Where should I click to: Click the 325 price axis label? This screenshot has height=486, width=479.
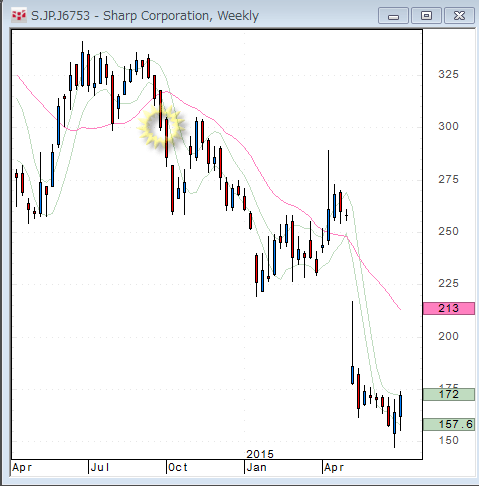click(448, 74)
